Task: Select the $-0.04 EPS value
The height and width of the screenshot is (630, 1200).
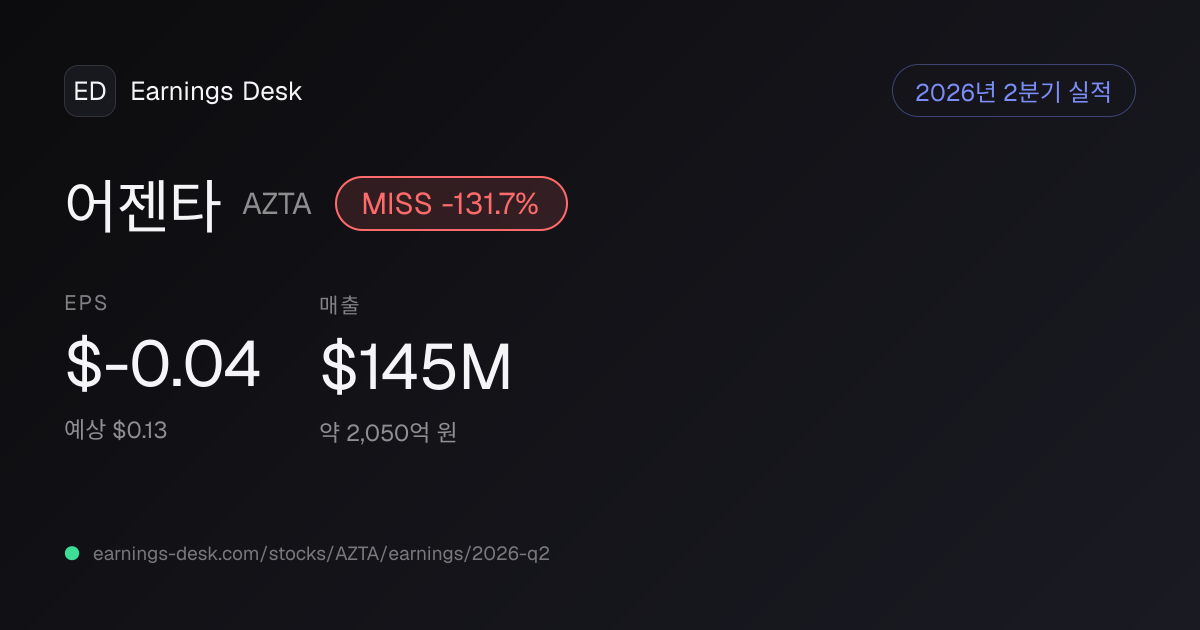Action: (x=163, y=365)
